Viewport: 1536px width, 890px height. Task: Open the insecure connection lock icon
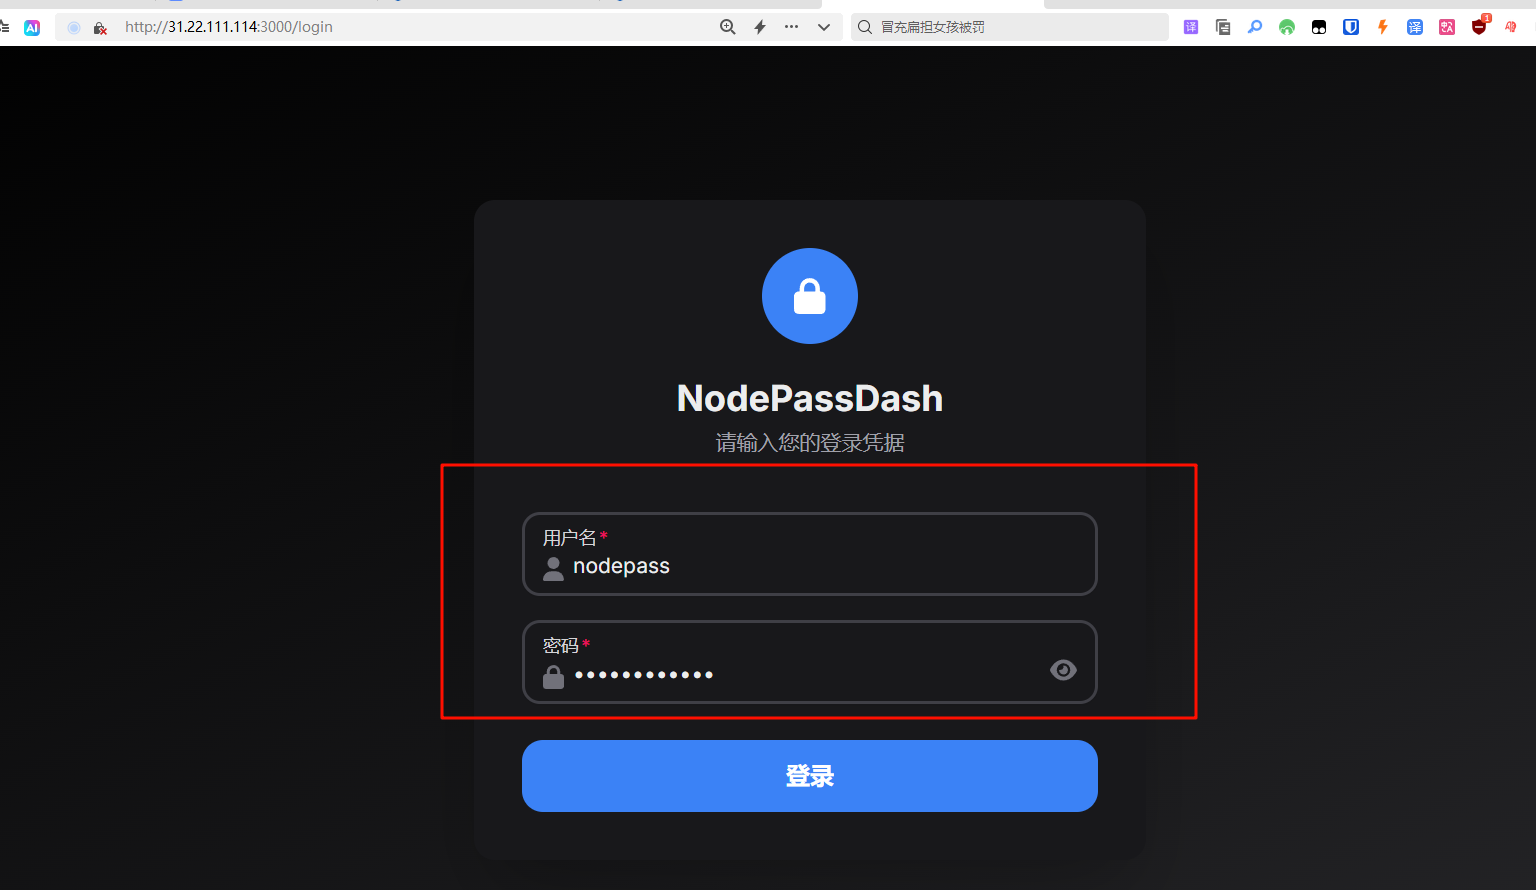click(100, 28)
